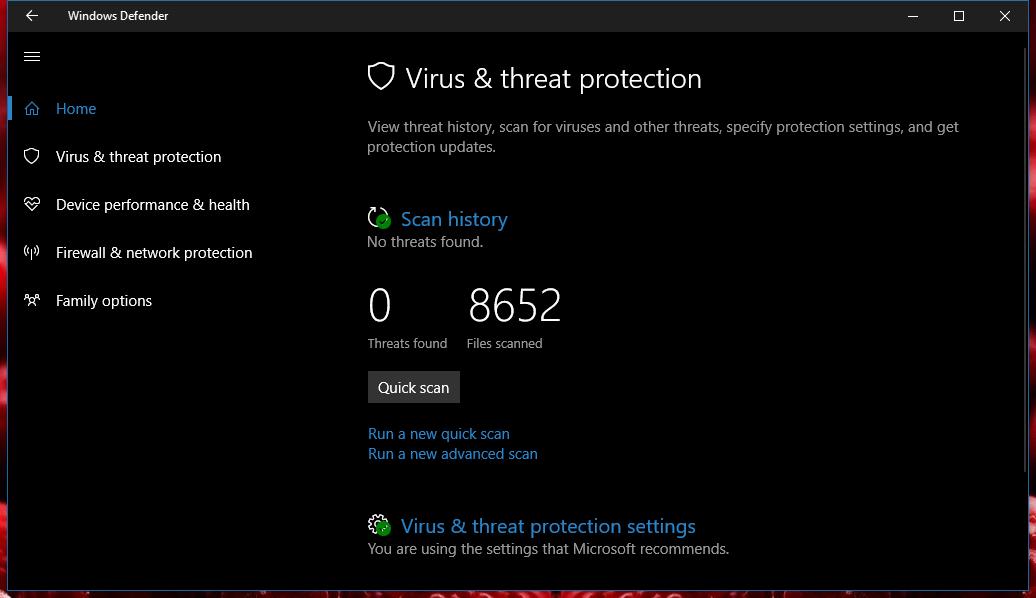Viewport: 1036px width, 598px height.
Task: Click the heart icon for Device health
Action: click(x=32, y=204)
